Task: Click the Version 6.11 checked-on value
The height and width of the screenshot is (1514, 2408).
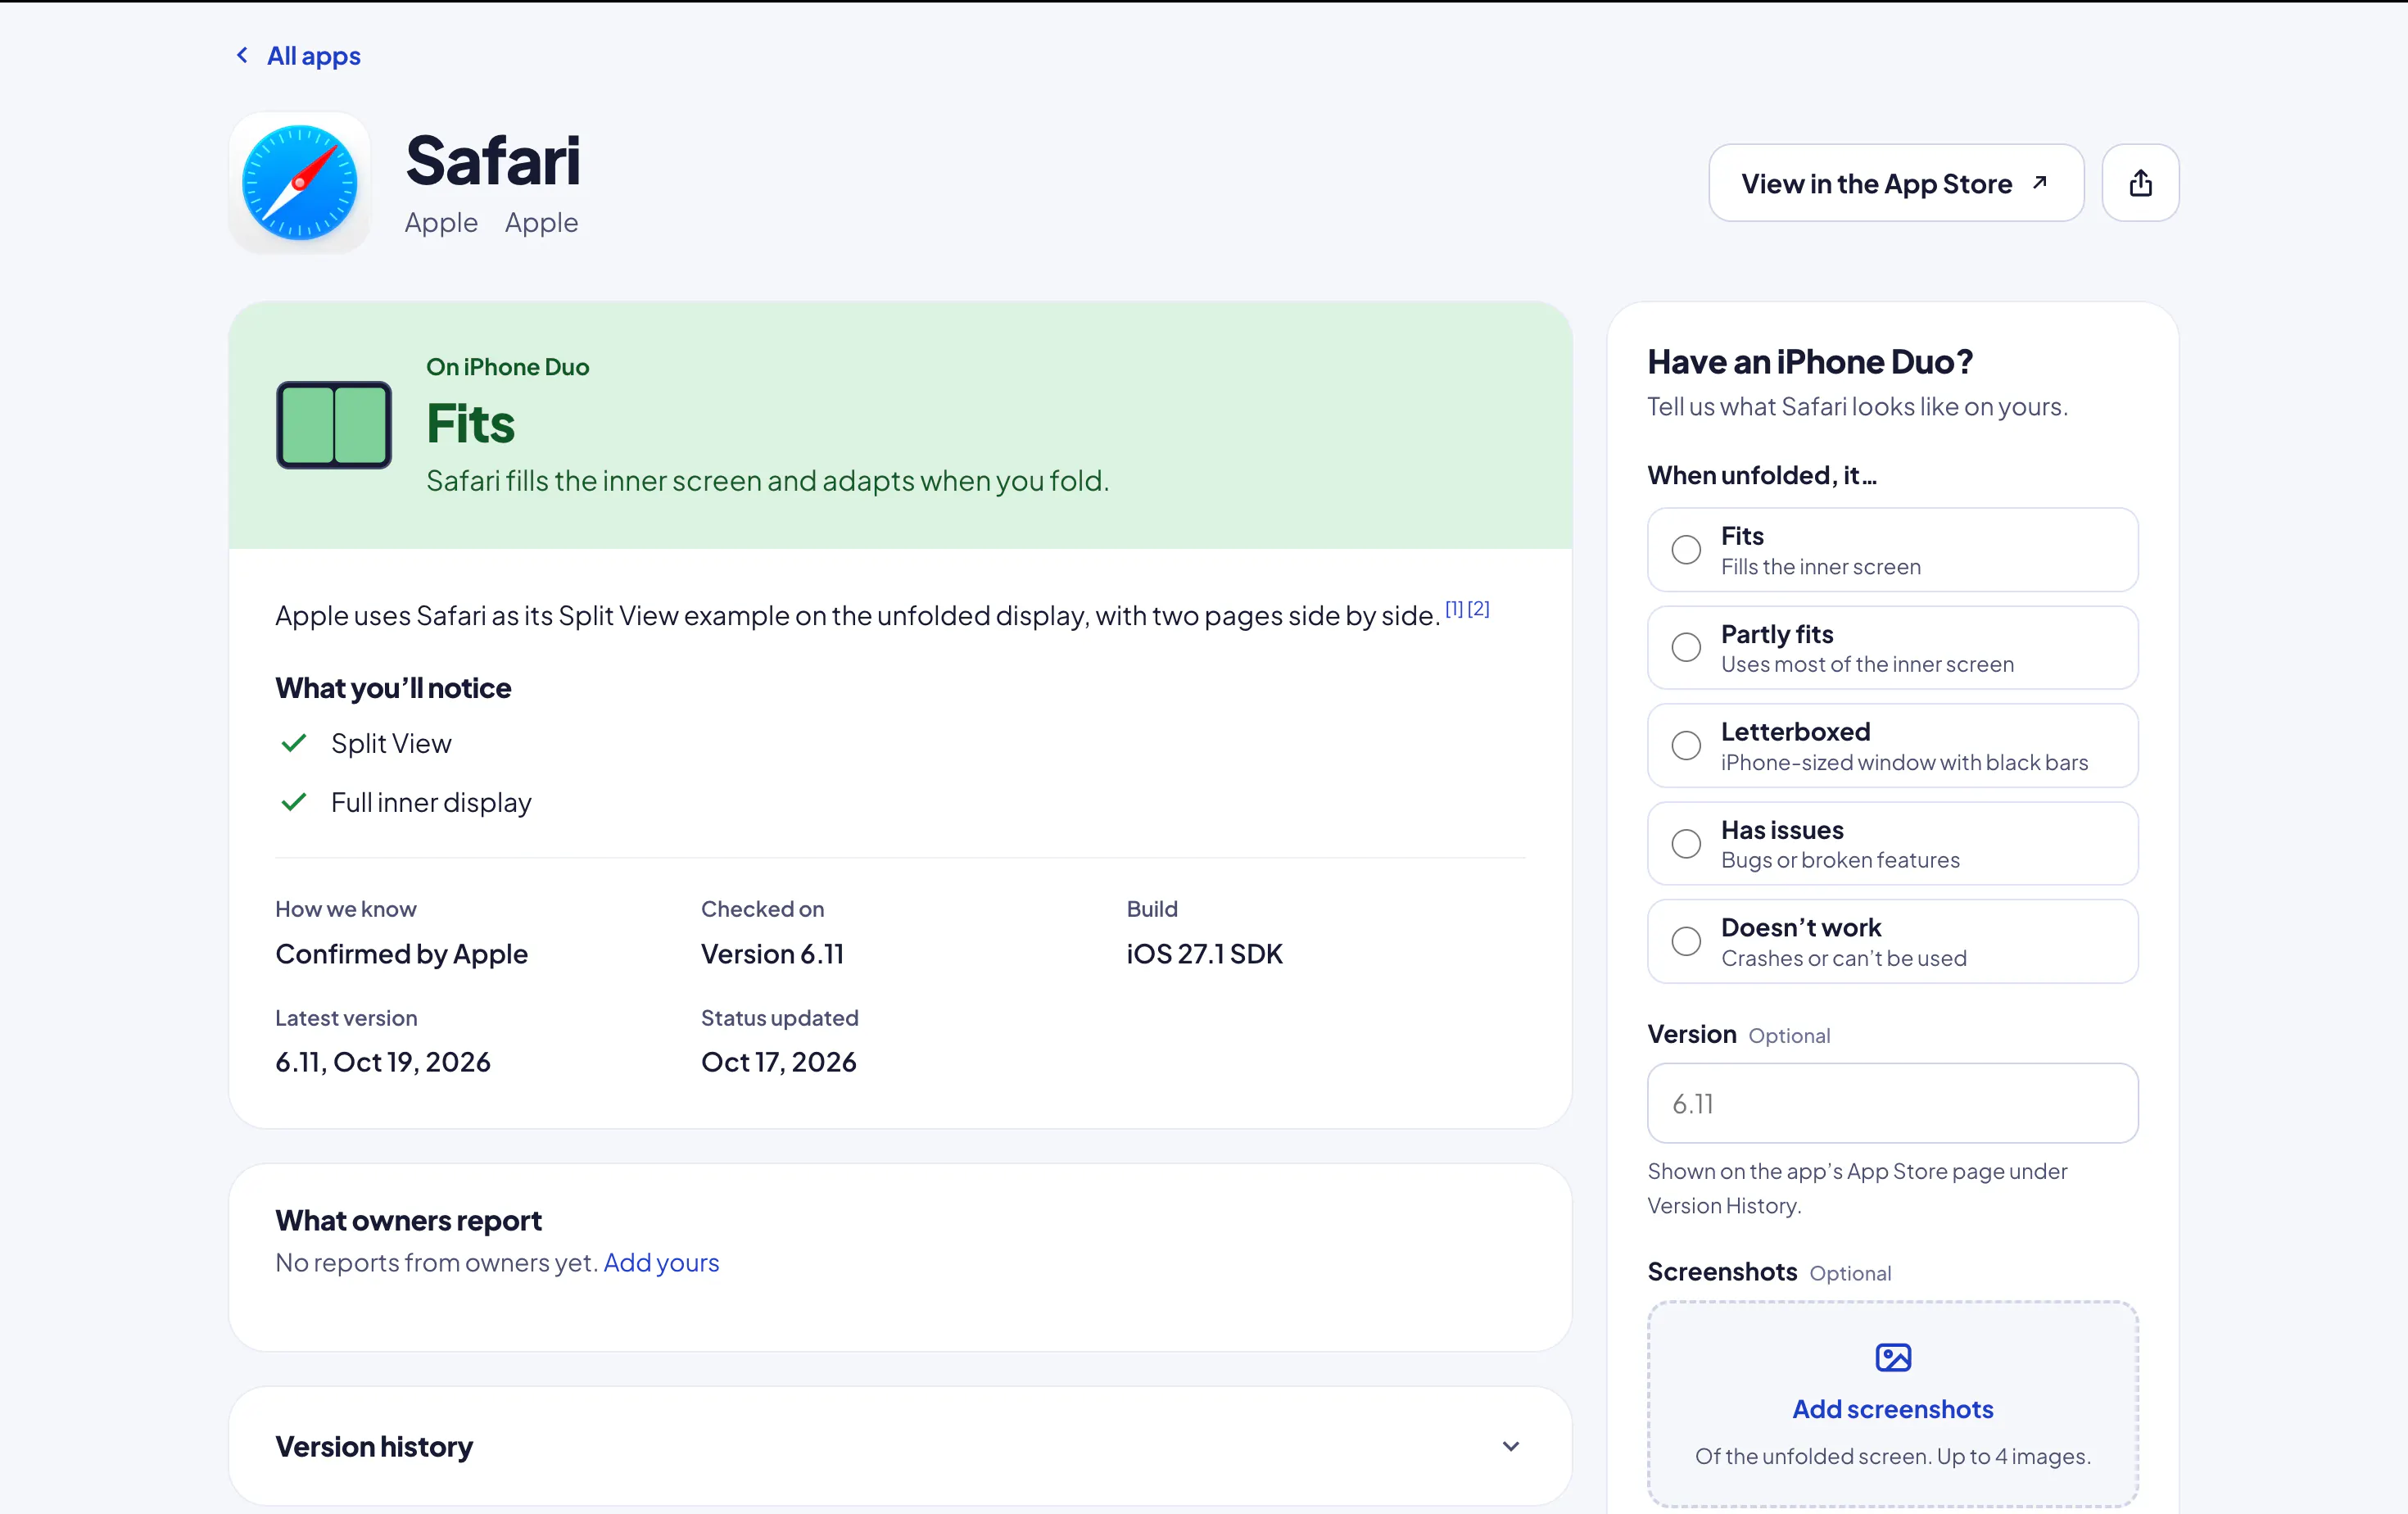Action: (772, 954)
